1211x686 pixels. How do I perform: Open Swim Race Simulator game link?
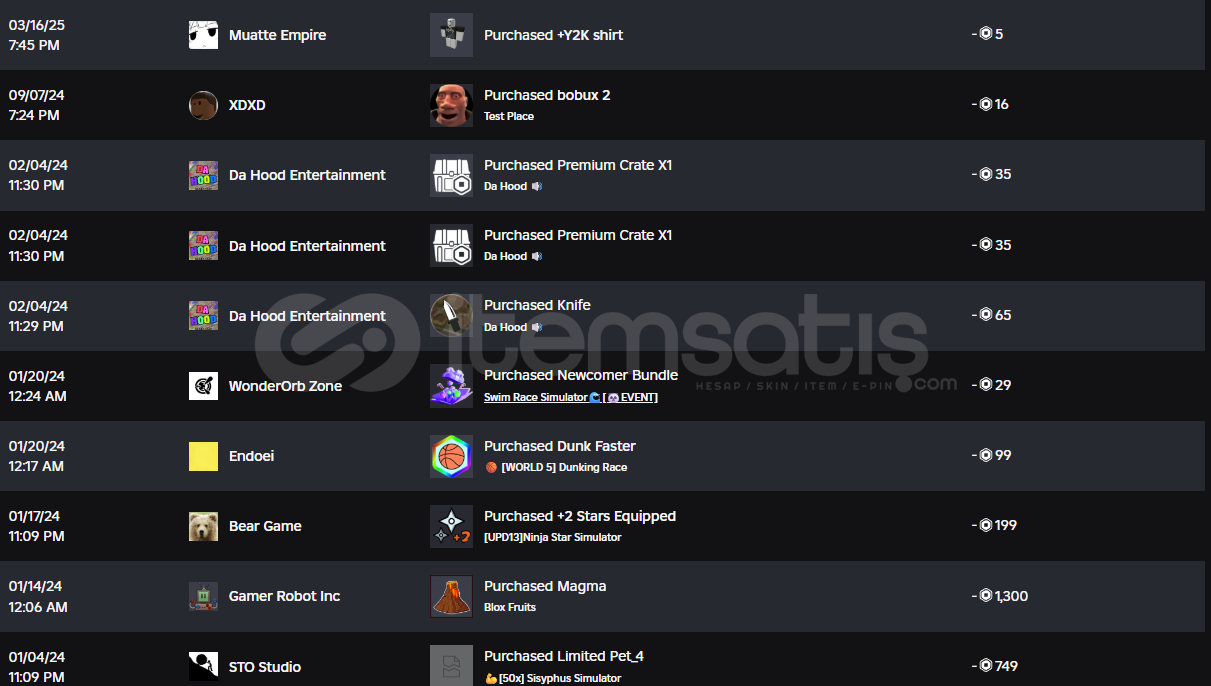(571, 397)
